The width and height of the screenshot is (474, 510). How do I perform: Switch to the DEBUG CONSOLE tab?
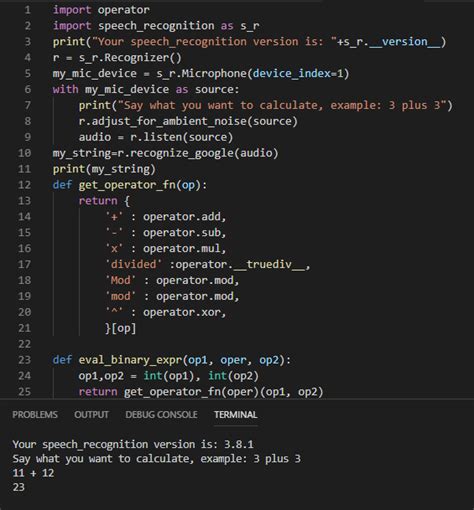(x=161, y=414)
